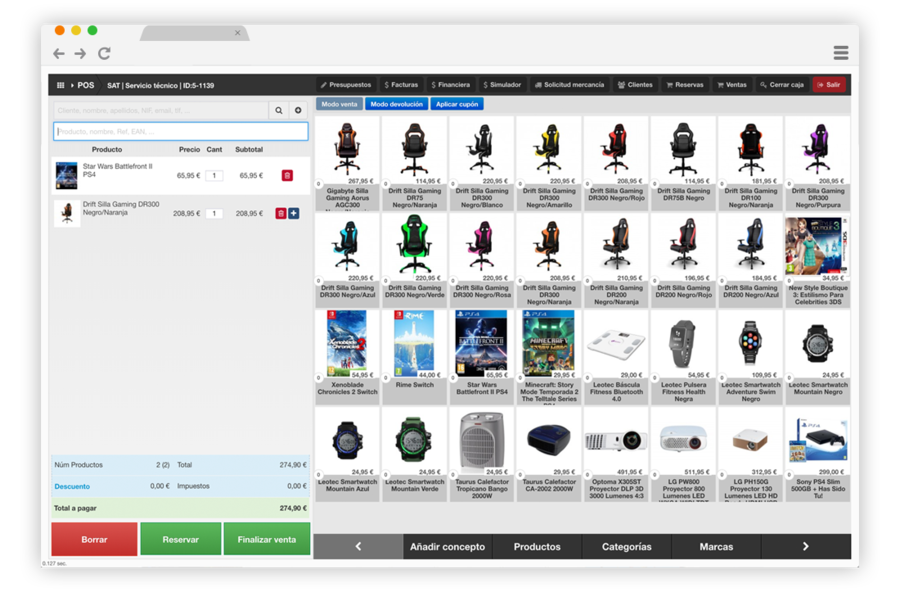Add Drift DR300 Negro/Amarillo chair
The width and height of the screenshot is (900, 601).
549,163
